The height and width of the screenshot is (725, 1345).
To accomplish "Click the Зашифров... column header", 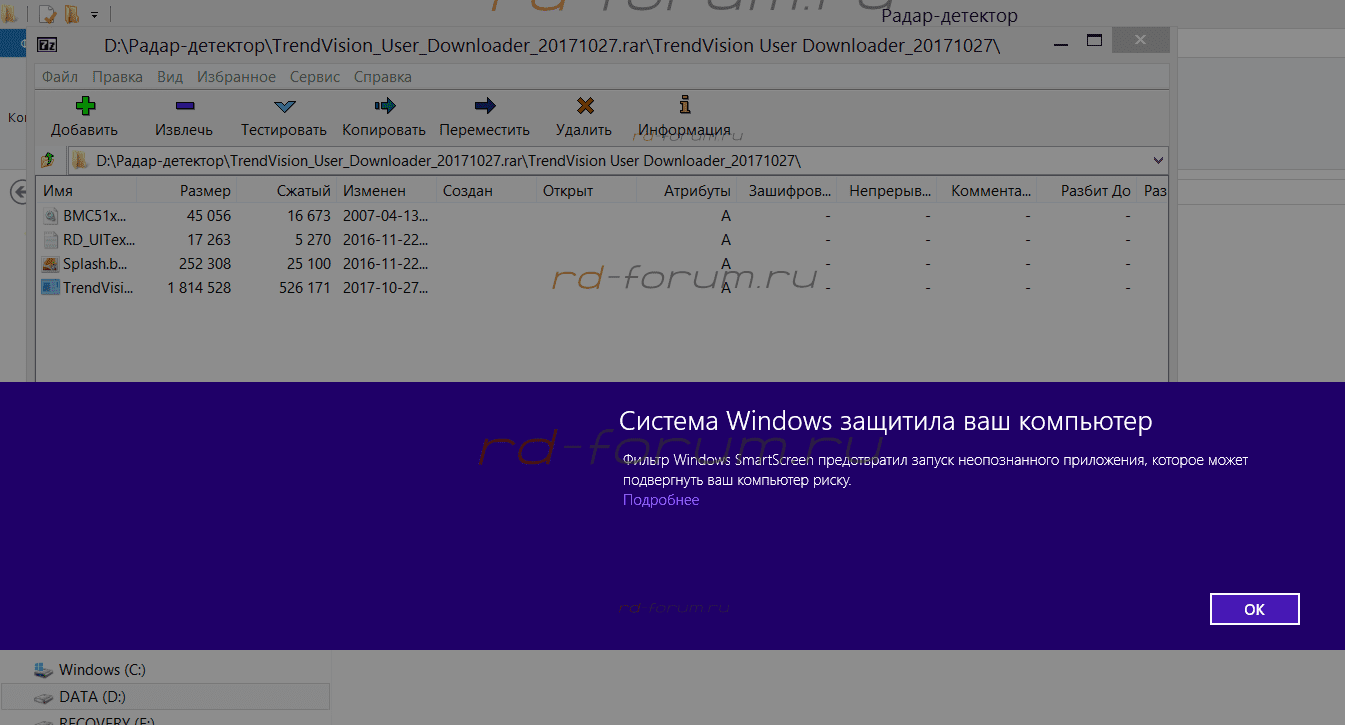I will (x=787, y=191).
